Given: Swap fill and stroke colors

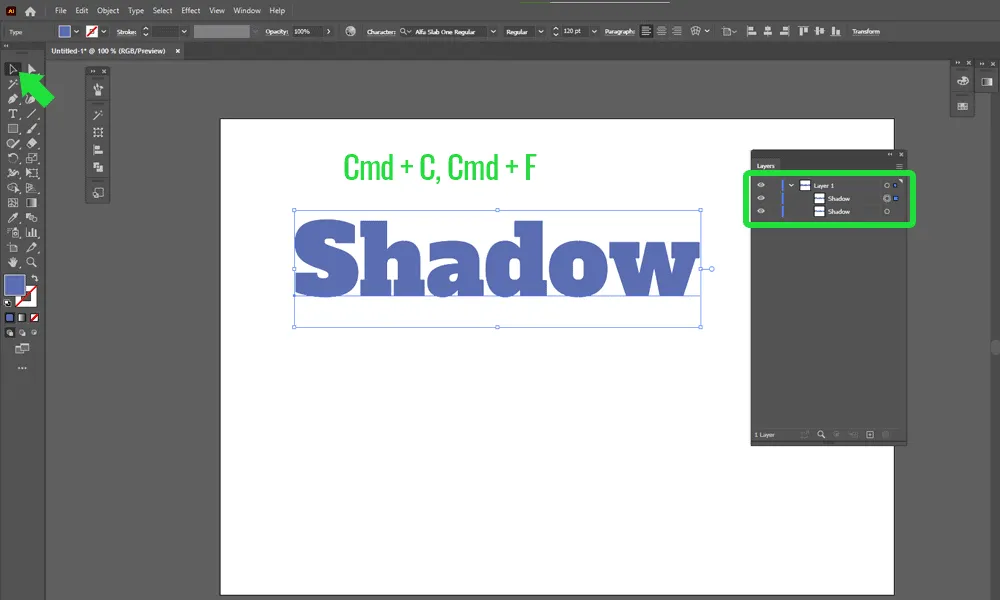Looking at the screenshot, I should click(34, 279).
